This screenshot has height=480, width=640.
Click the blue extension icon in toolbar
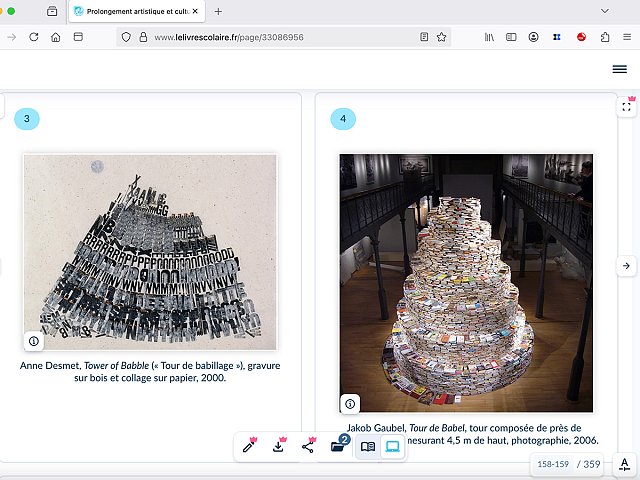point(557,37)
